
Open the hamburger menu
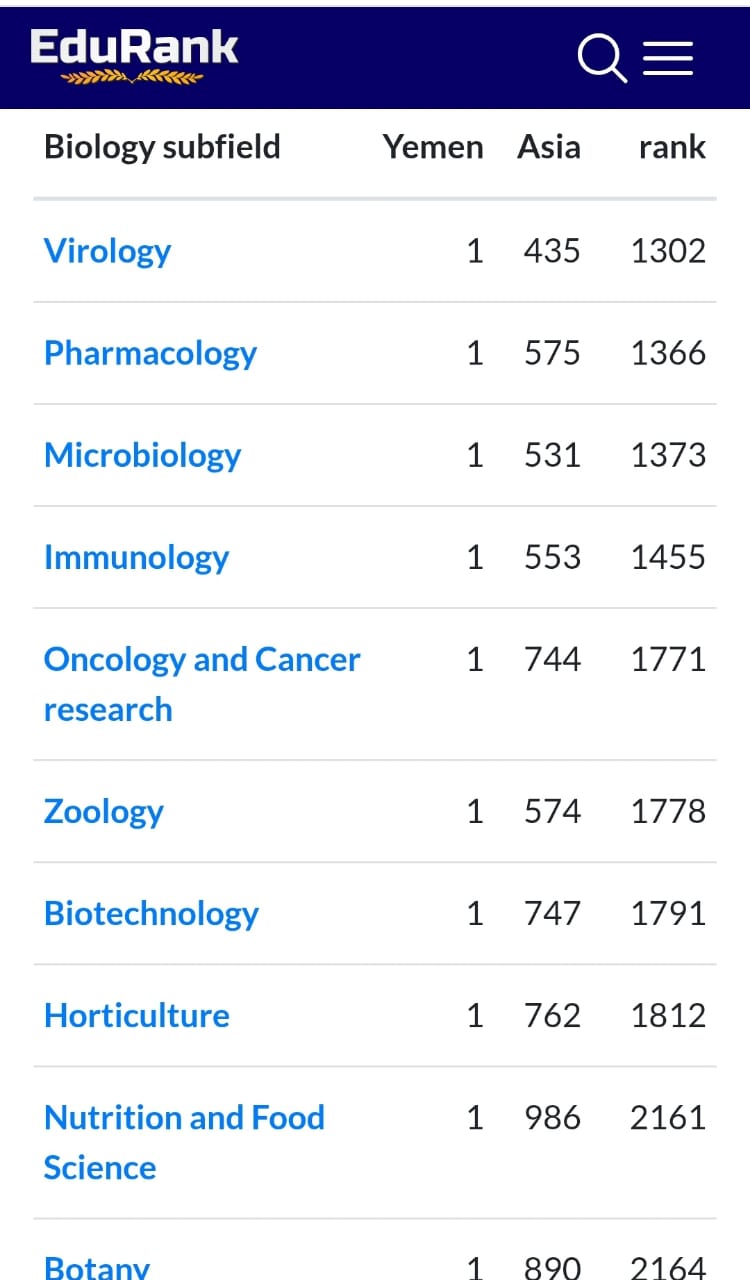pyautogui.click(x=668, y=58)
